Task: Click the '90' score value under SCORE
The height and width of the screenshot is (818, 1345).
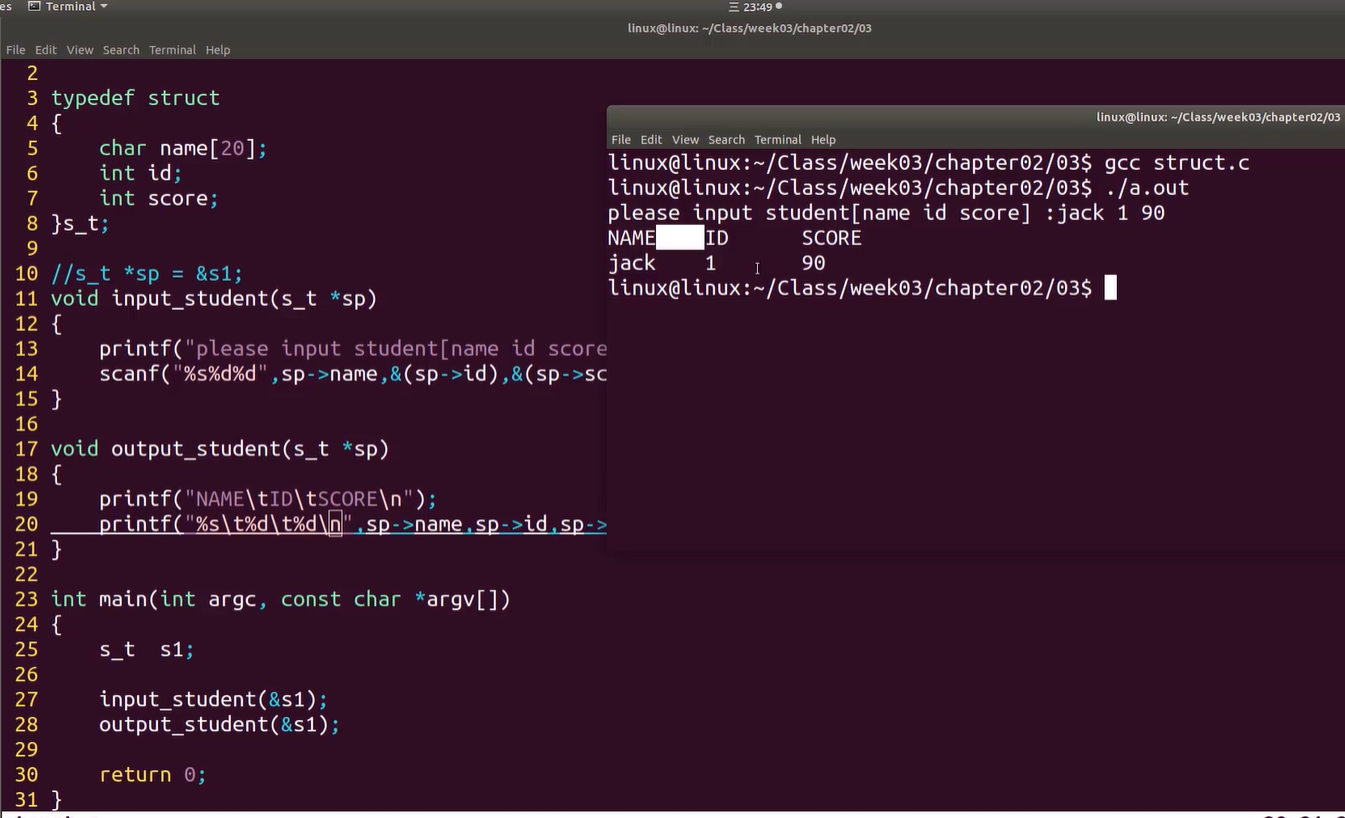Action: [x=814, y=263]
